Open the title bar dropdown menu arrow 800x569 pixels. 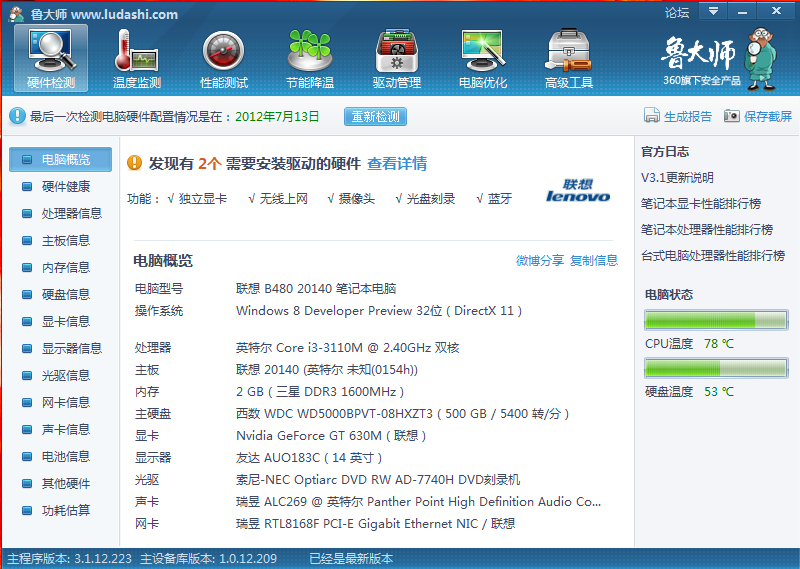(x=713, y=11)
